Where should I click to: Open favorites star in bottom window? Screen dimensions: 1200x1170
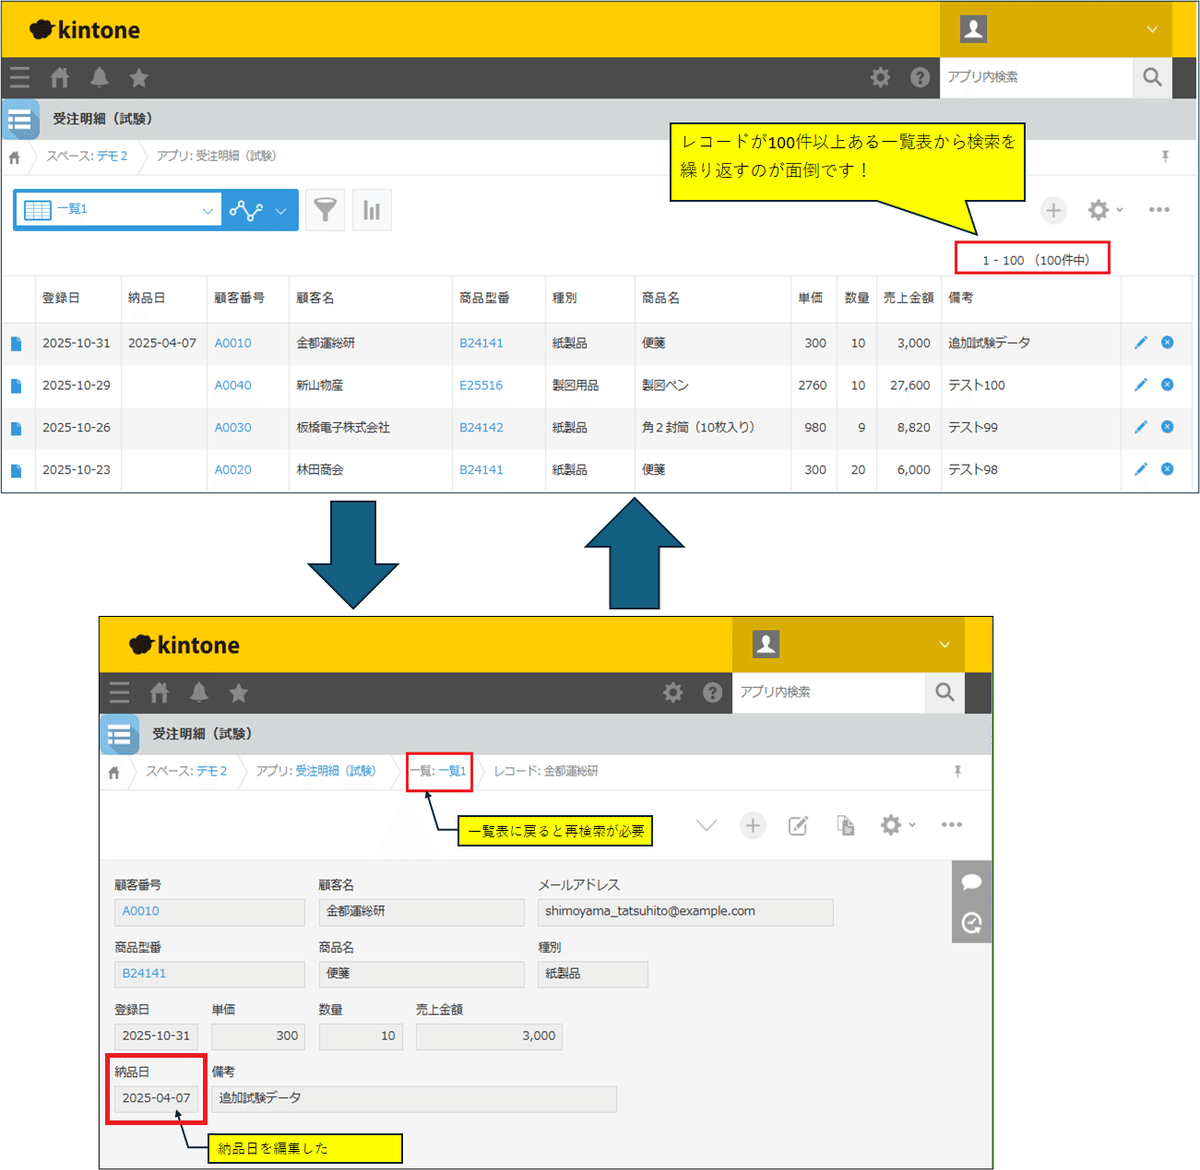pos(238,692)
